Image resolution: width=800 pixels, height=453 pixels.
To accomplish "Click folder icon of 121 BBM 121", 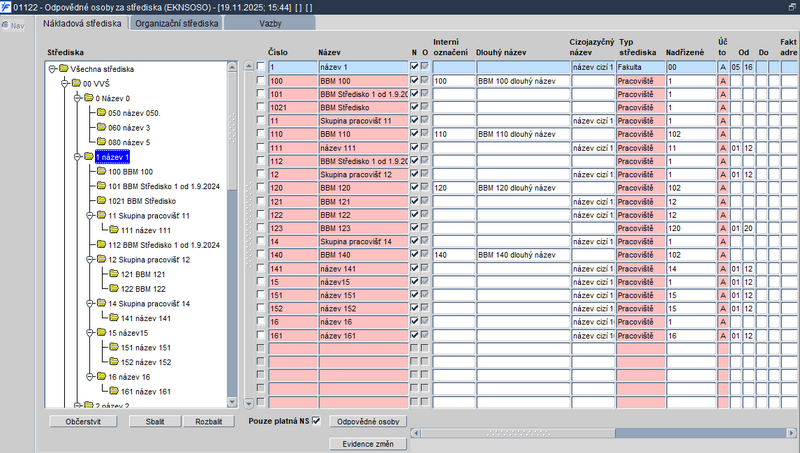I will pyautogui.click(x=114, y=274).
